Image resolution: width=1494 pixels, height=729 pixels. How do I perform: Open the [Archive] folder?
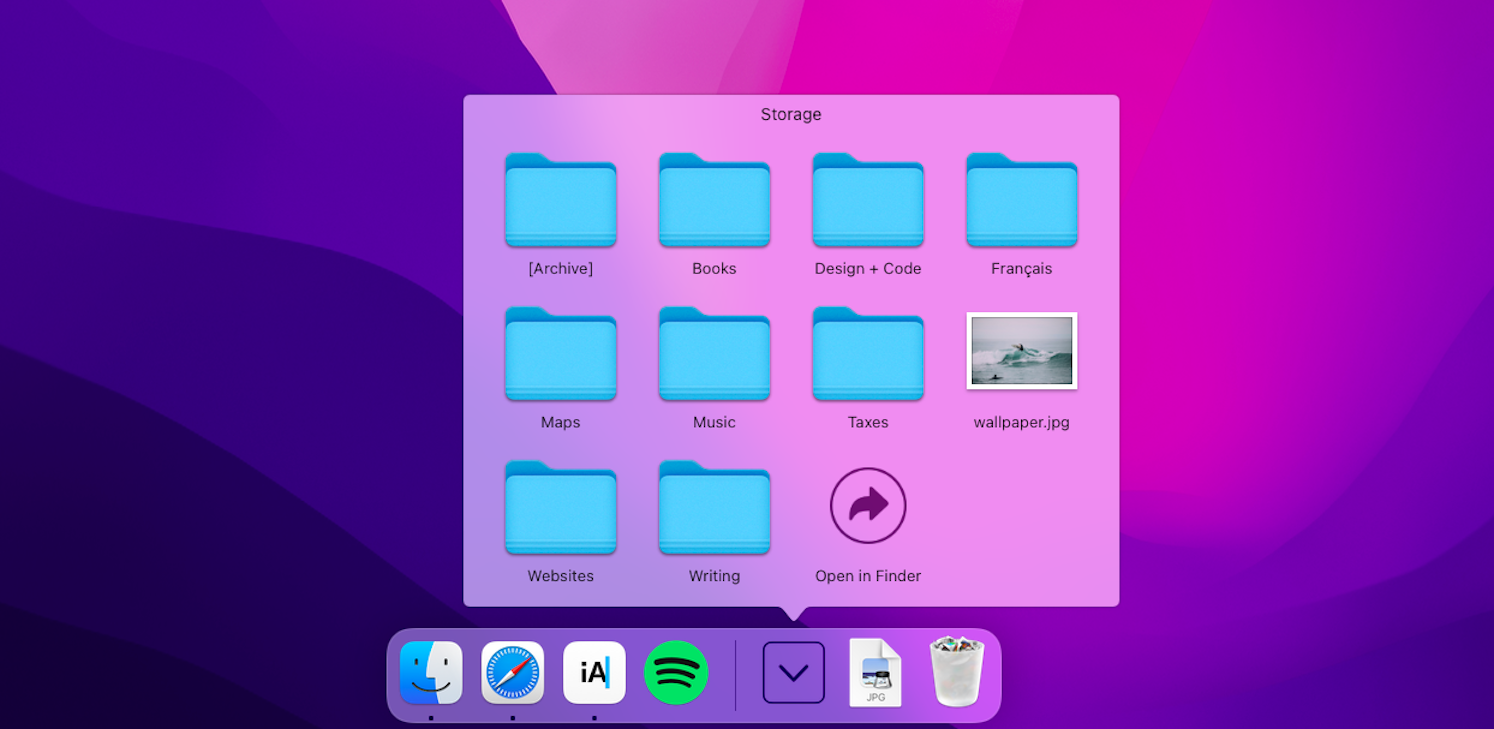tap(561, 201)
